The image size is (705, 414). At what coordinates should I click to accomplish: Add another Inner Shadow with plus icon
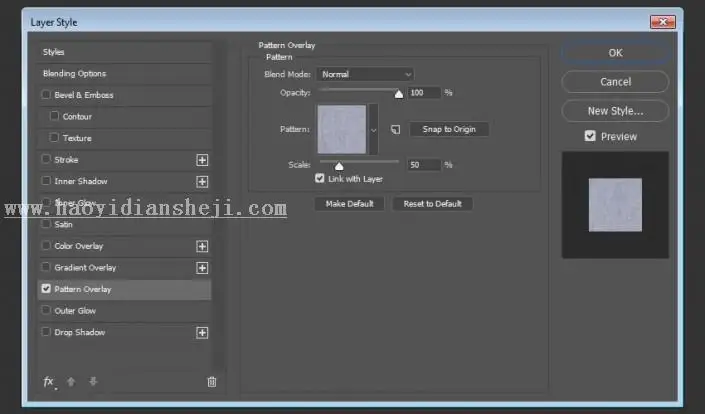202,182
